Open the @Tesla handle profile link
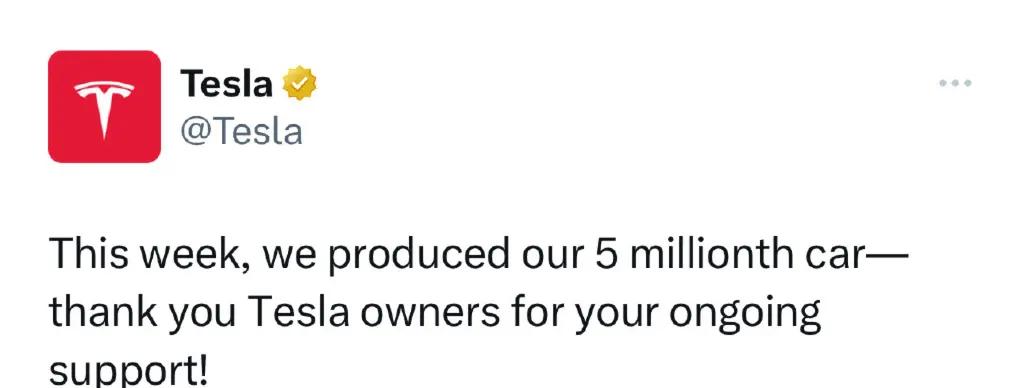The height and width of the screenshot is (388, 1024). (241, 132)
